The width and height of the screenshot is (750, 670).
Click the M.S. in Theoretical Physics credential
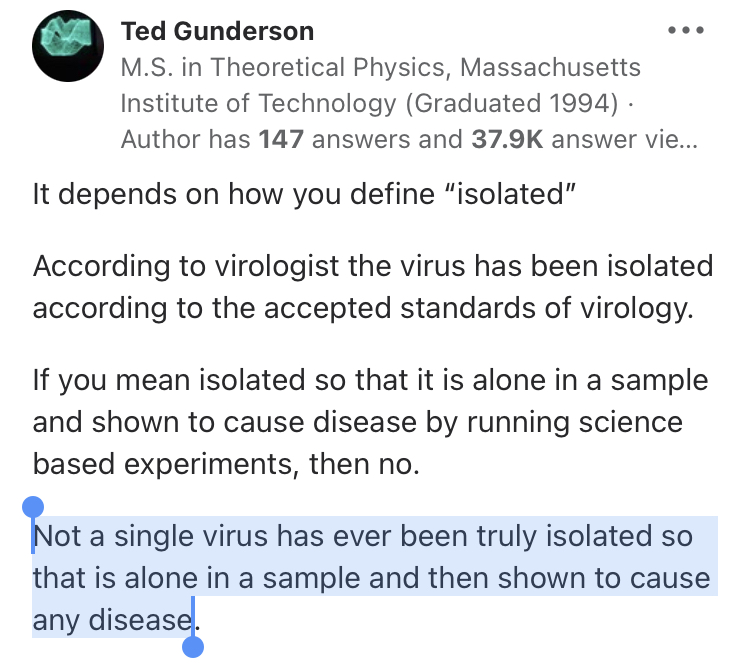pyautogui.click(x=285, y=67)
